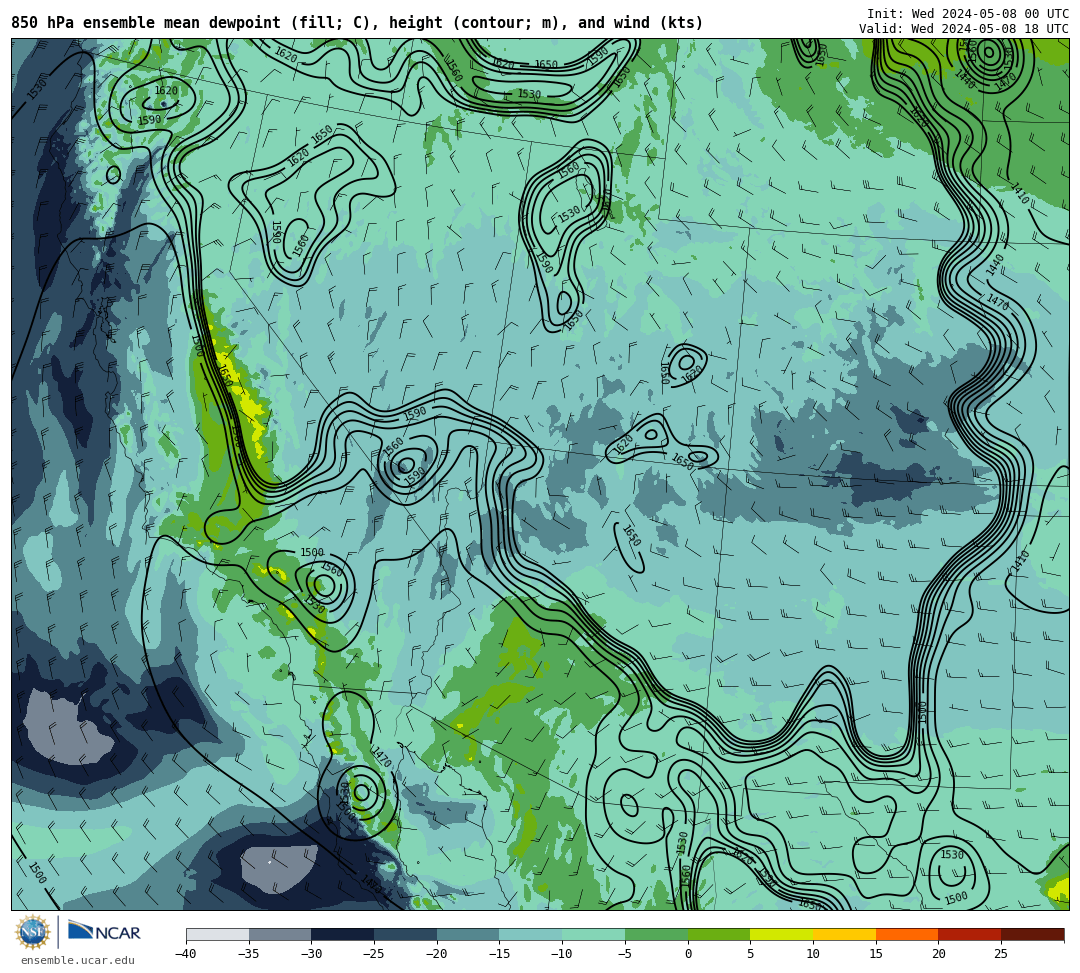The width and height of the screenshot is (1080, 973).
Task: Click the NSF logo
Action: pyautogui.click(x=33, y=933)
